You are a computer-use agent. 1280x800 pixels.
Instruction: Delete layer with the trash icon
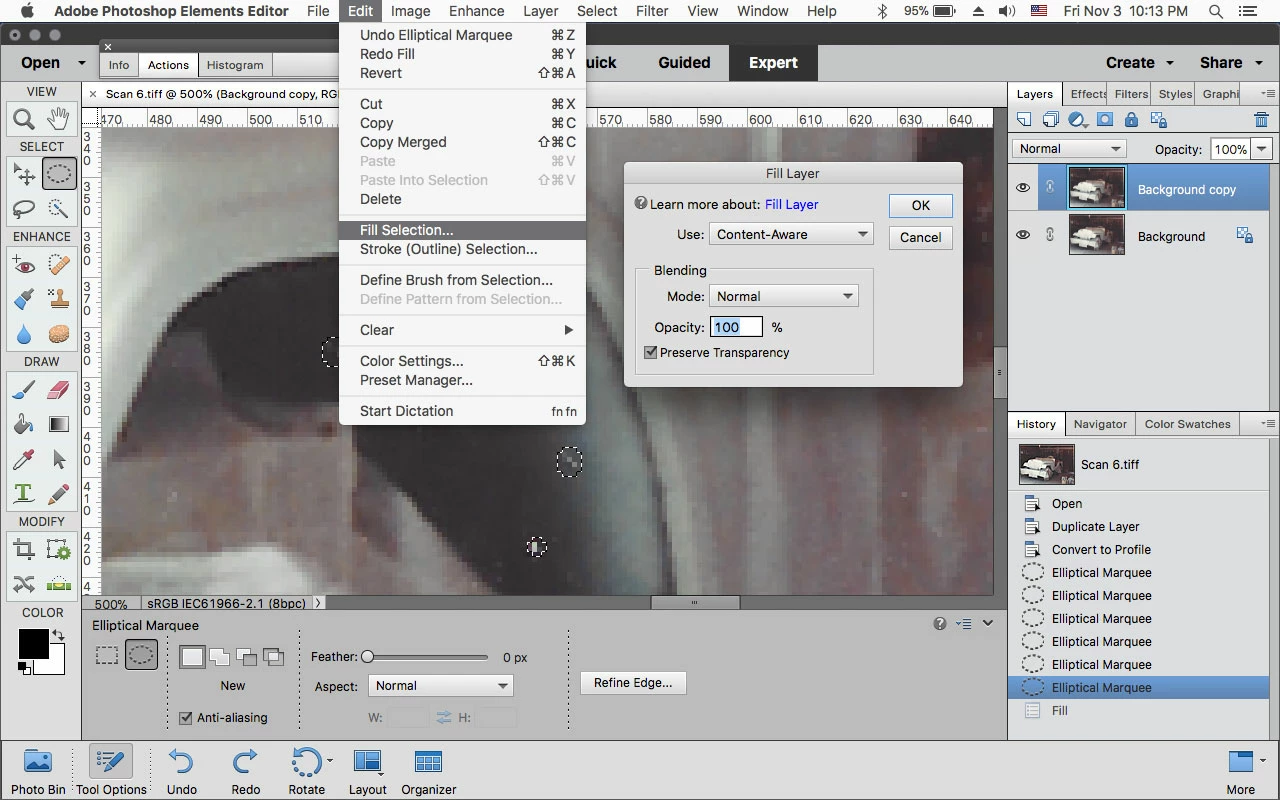tap(1261, 120)
